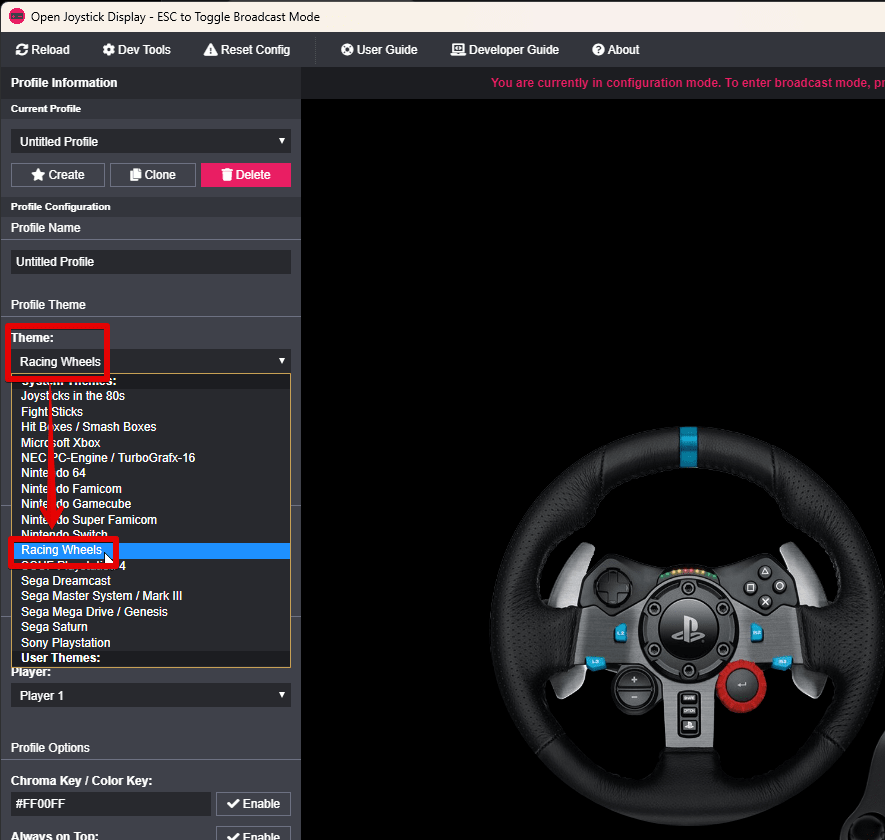Click the blue L3 button on the wheel
Screen dimensions: 885x840
tap(595, 662)
